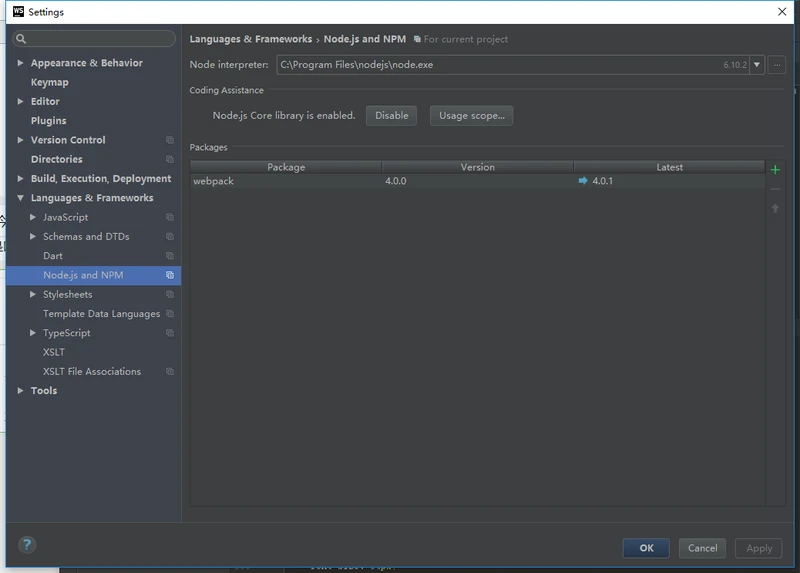Open the help question mark icon
Viewport: 800px width, 573px height.
click(27, 544)
